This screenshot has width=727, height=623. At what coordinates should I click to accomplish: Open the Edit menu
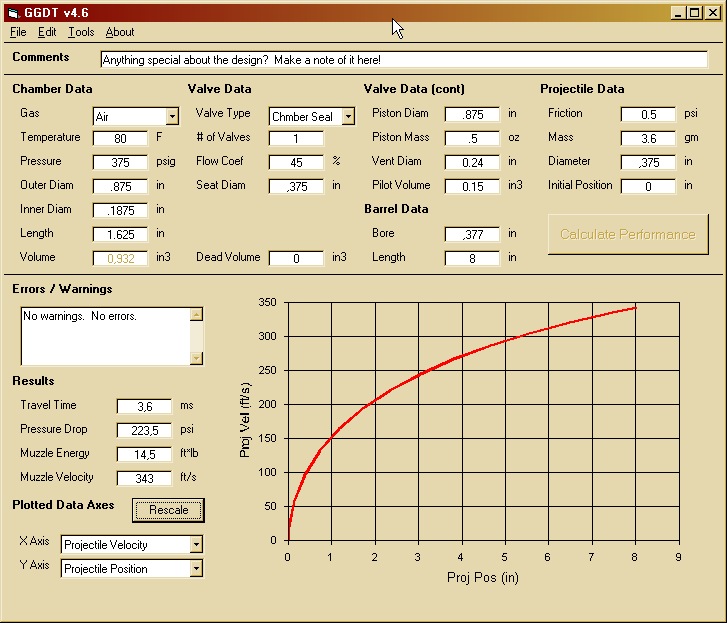pos(47,32)
